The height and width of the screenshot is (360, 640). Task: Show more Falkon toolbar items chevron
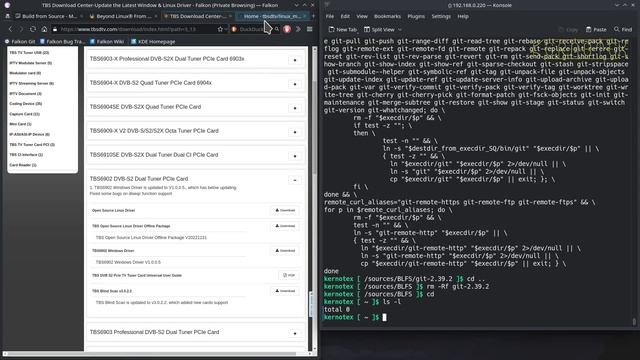(x=298, y=29)
